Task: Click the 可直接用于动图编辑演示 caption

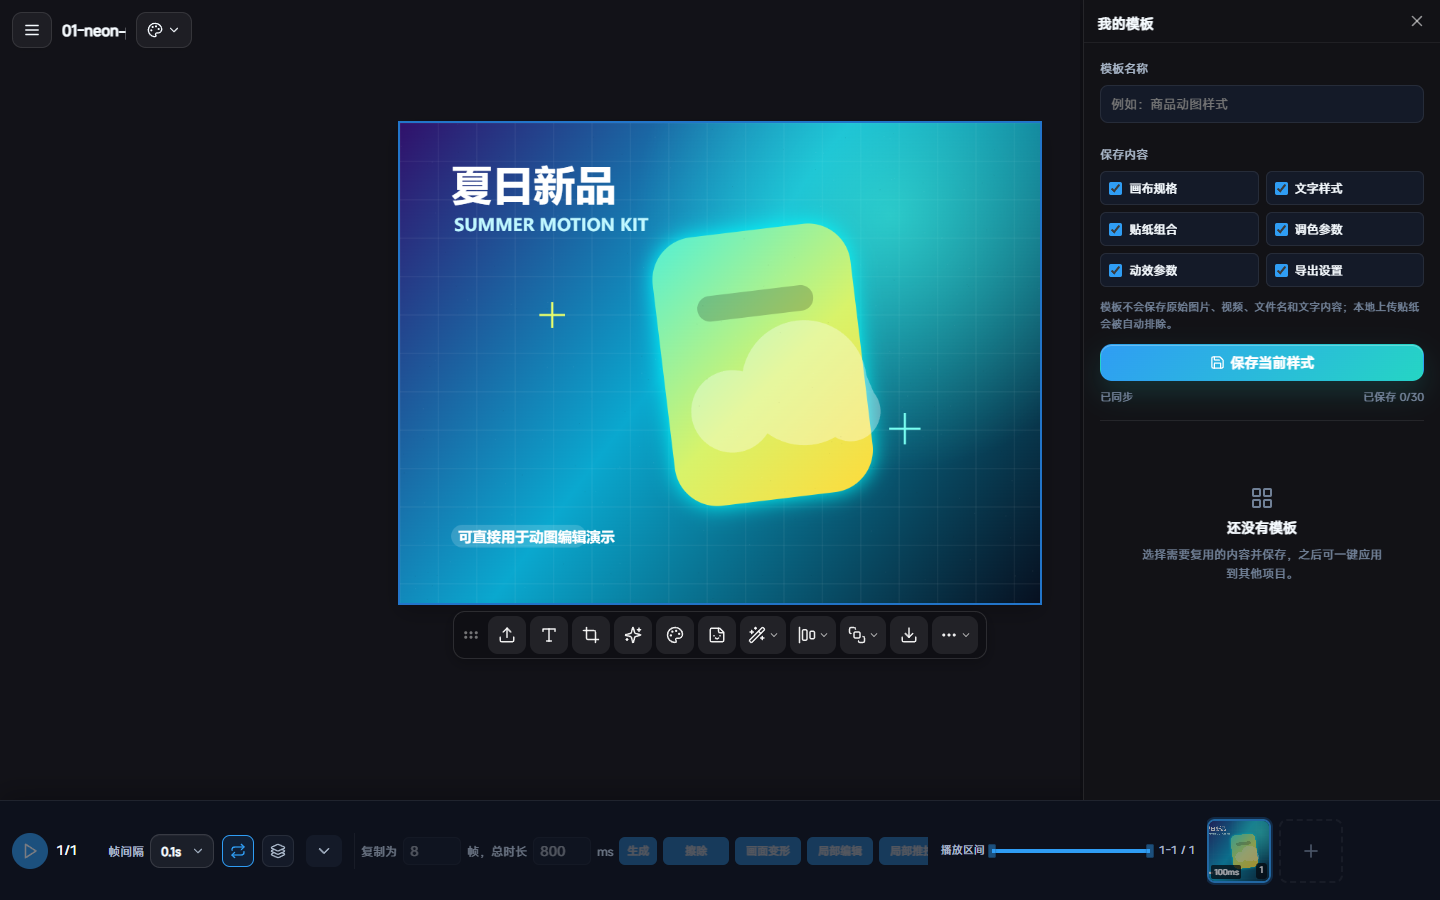Action: [536, 537]
